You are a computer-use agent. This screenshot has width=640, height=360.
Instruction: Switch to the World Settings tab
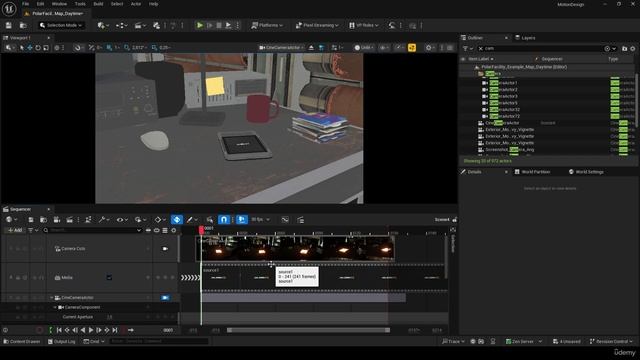point(586,172)
